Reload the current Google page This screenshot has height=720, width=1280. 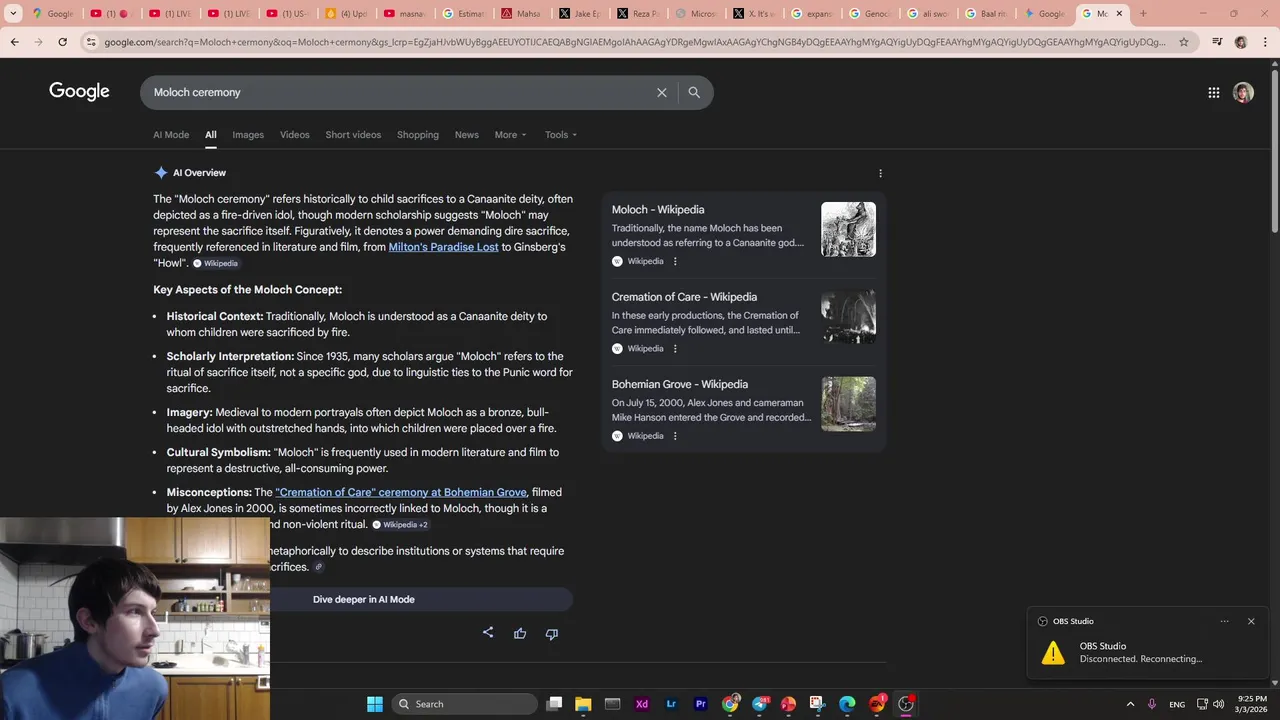tap(62, 42)
